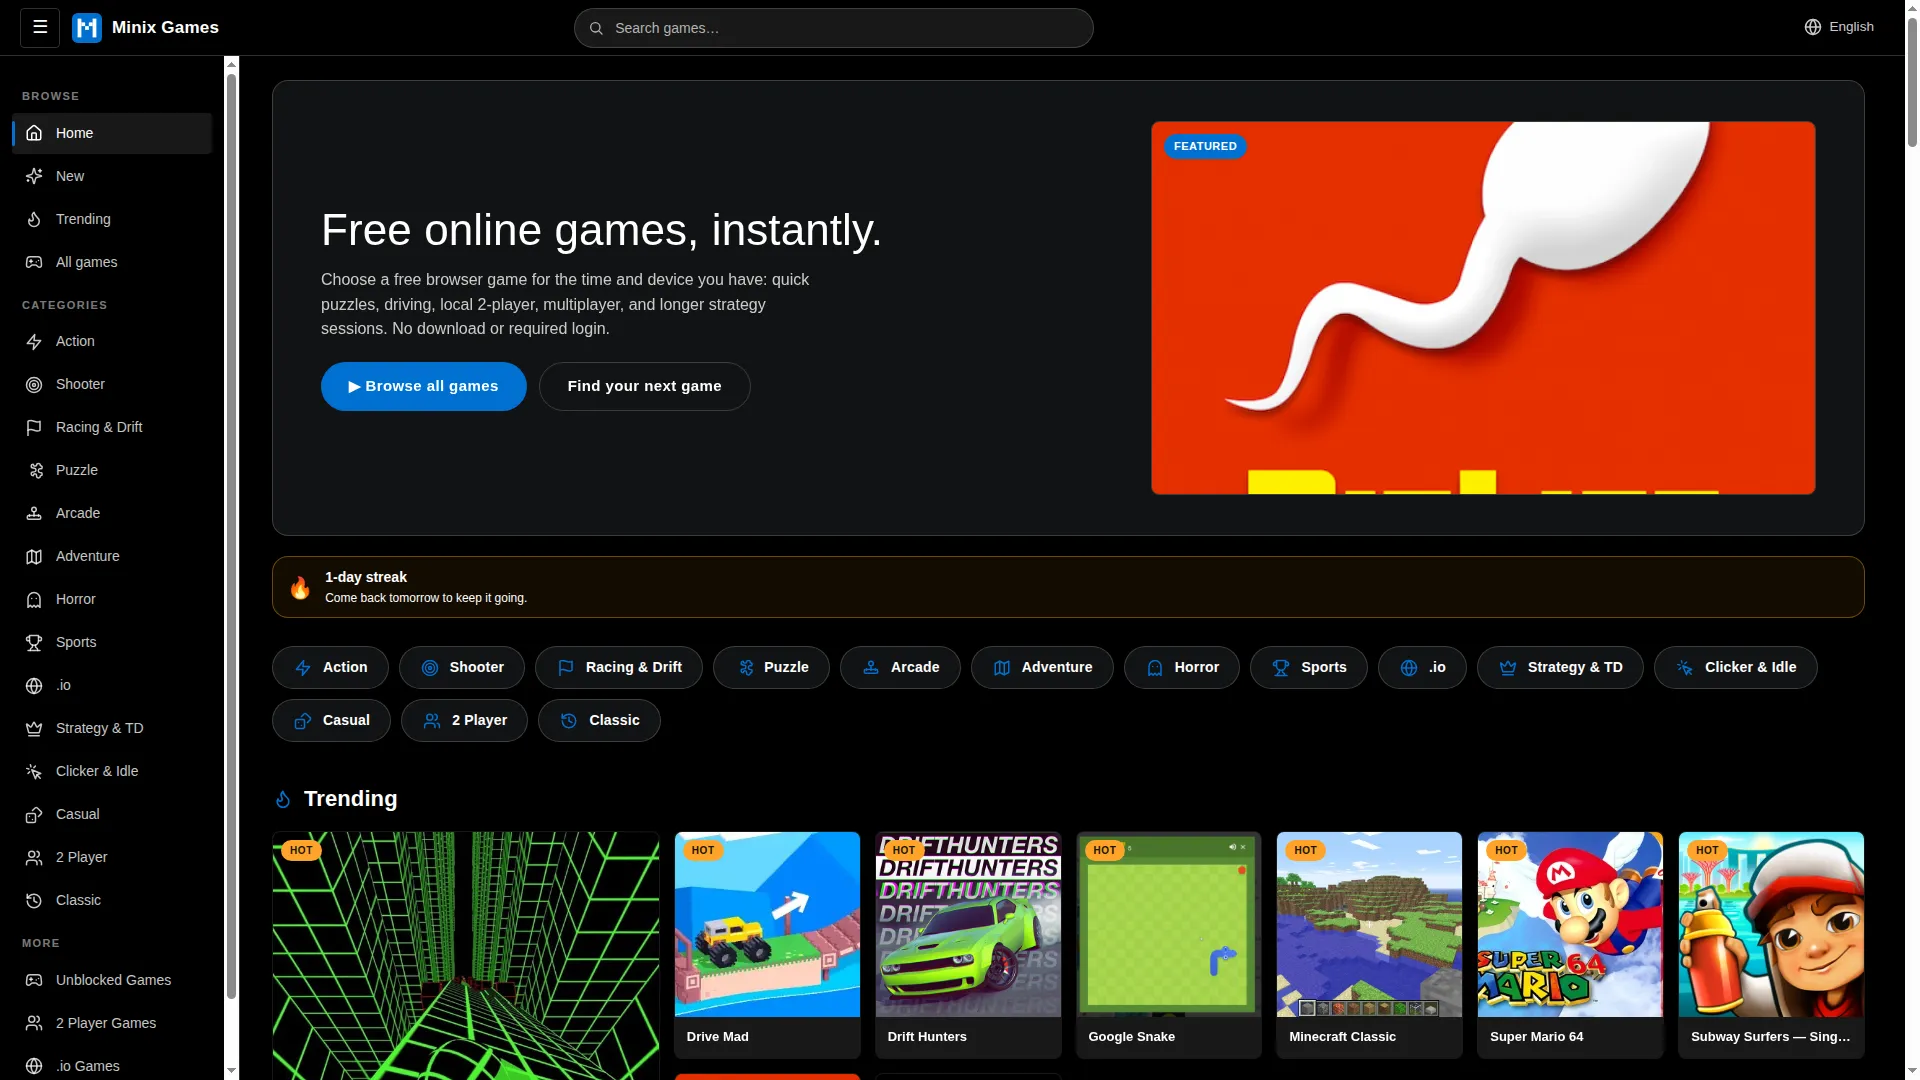
Task: Select the Horror category chip
Action: 1181,667
